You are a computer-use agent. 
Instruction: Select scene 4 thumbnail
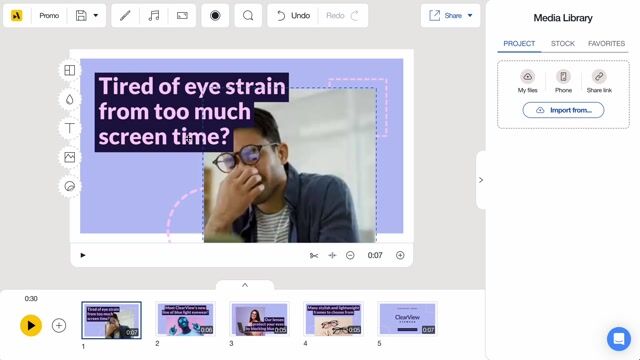pyautogui.click(x=333, y=319)
